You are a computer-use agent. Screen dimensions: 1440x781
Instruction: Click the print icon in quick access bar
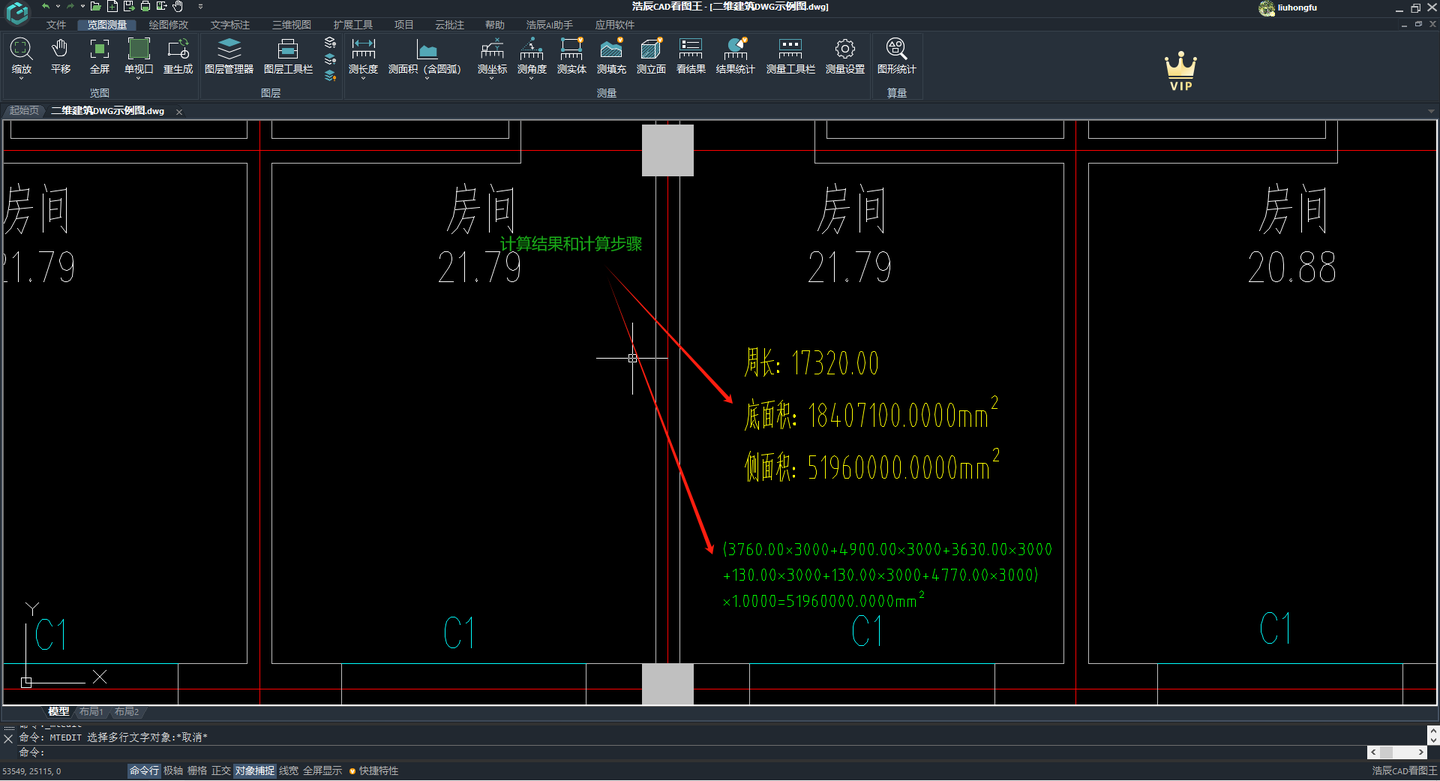pyautogui.click(x=145, y=6)
